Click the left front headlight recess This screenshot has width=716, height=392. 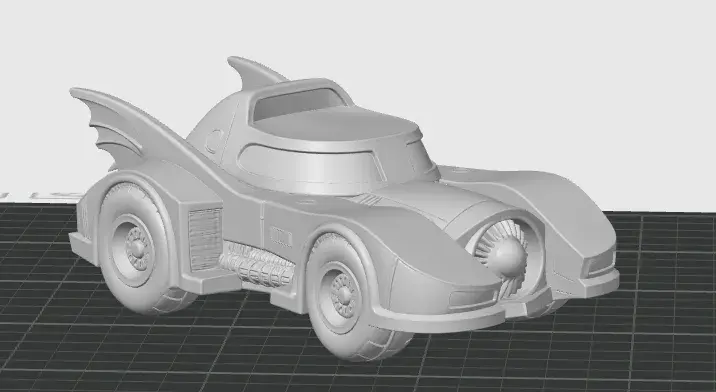click(x=473, y=298)
